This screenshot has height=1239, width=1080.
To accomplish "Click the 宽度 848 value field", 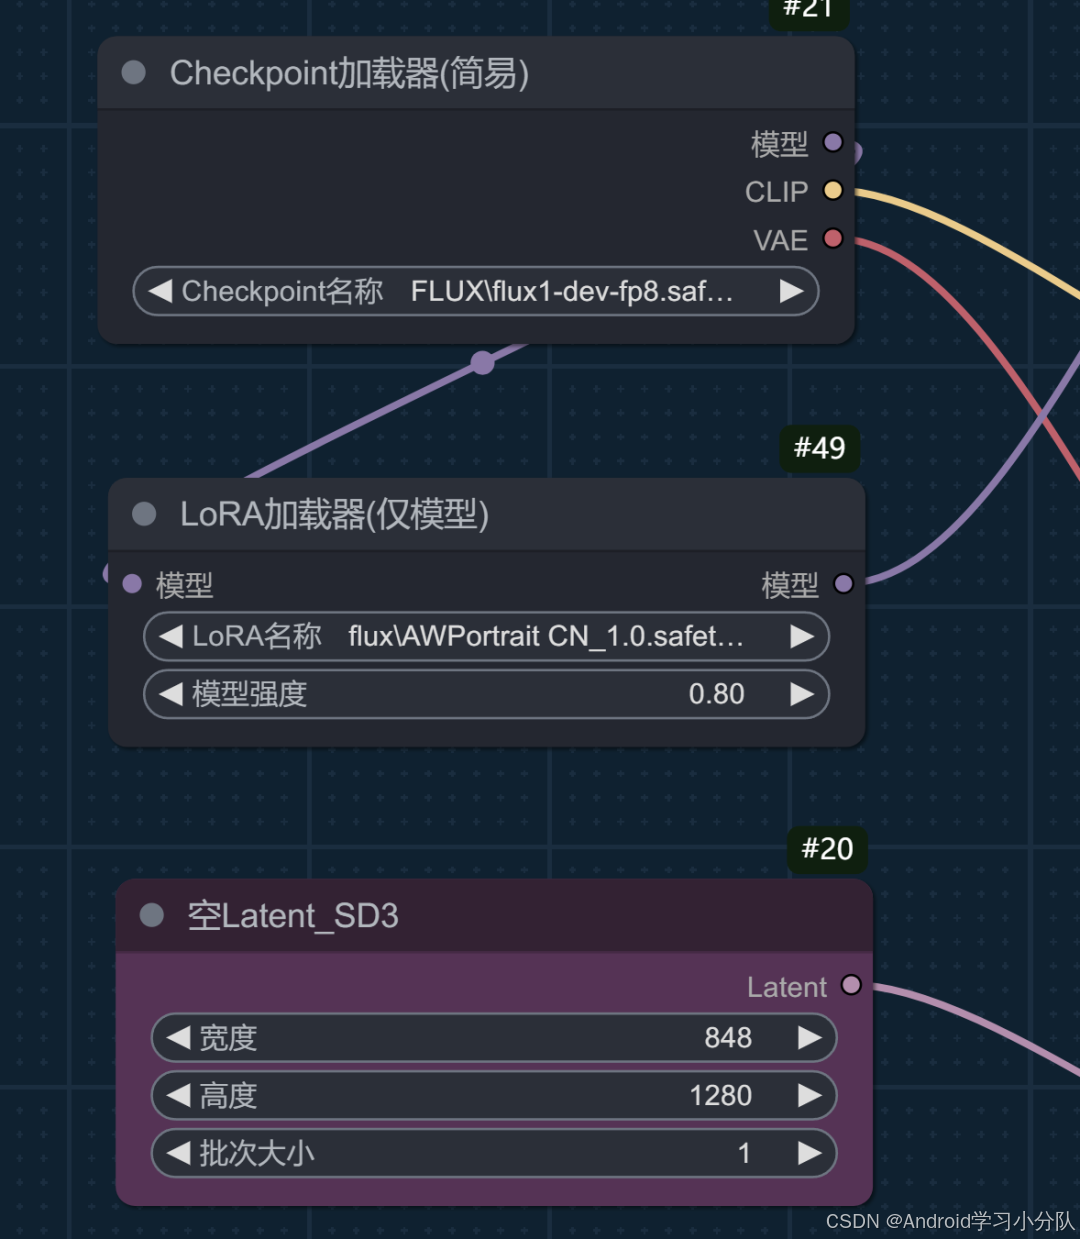I will point(494,1038).
